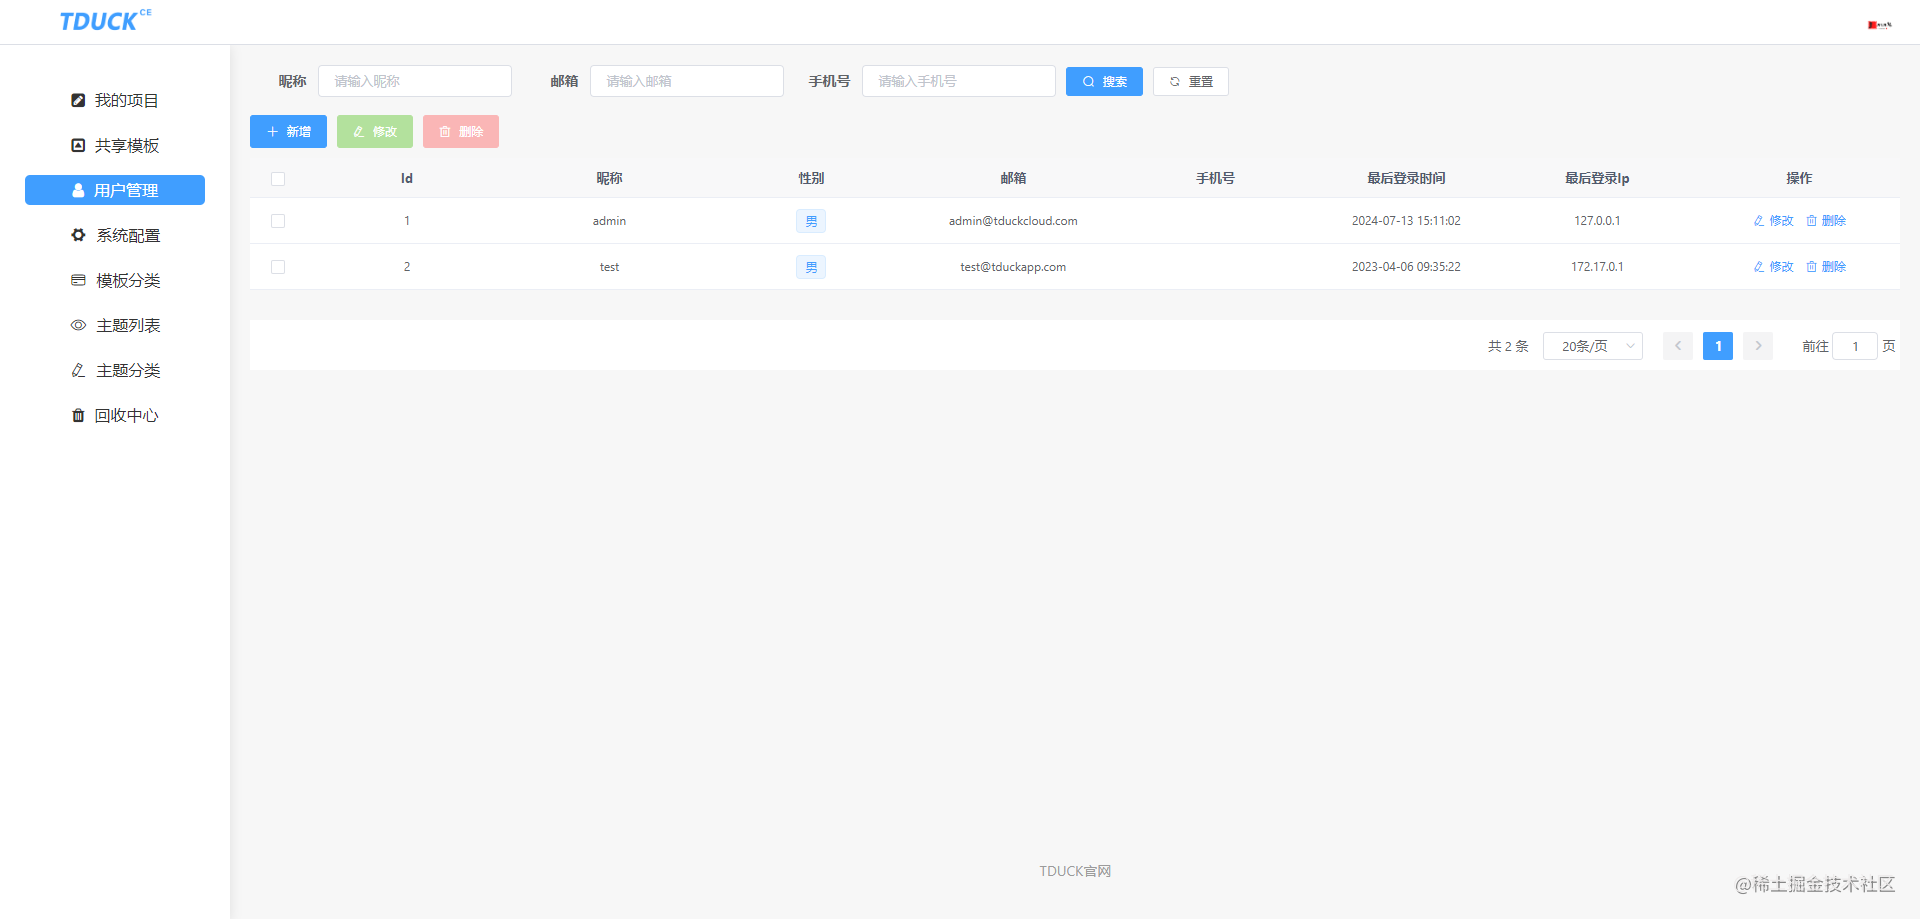
Task: Toggle the select-all header checkbox
Action: [278, 179]
